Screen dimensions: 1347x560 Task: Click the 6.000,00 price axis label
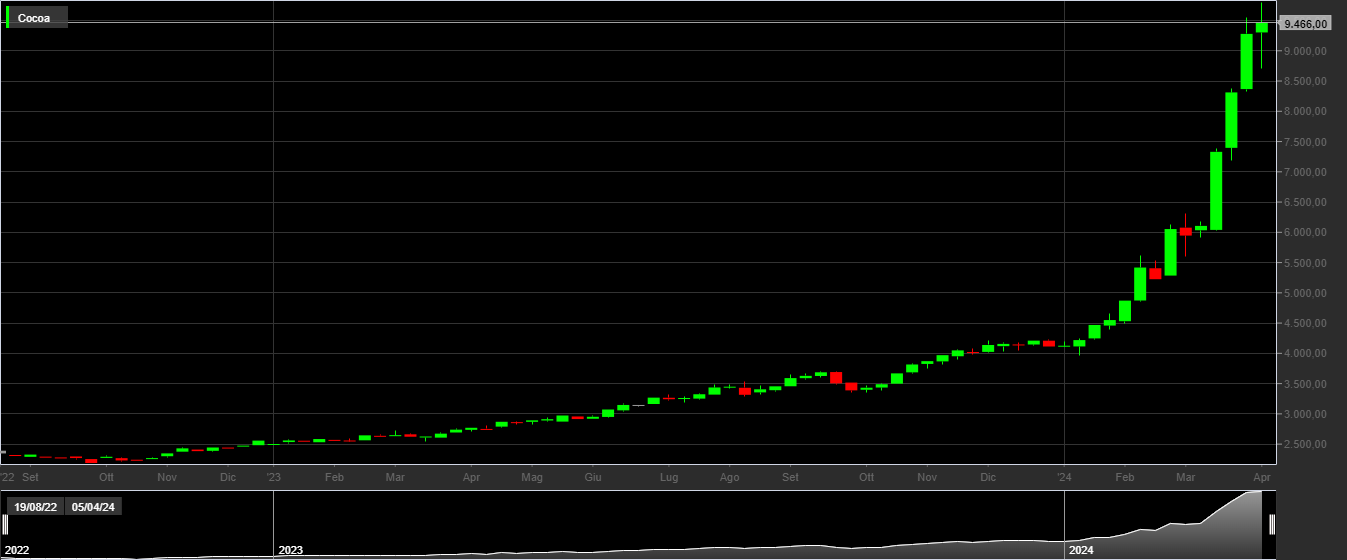(1305, 233)
